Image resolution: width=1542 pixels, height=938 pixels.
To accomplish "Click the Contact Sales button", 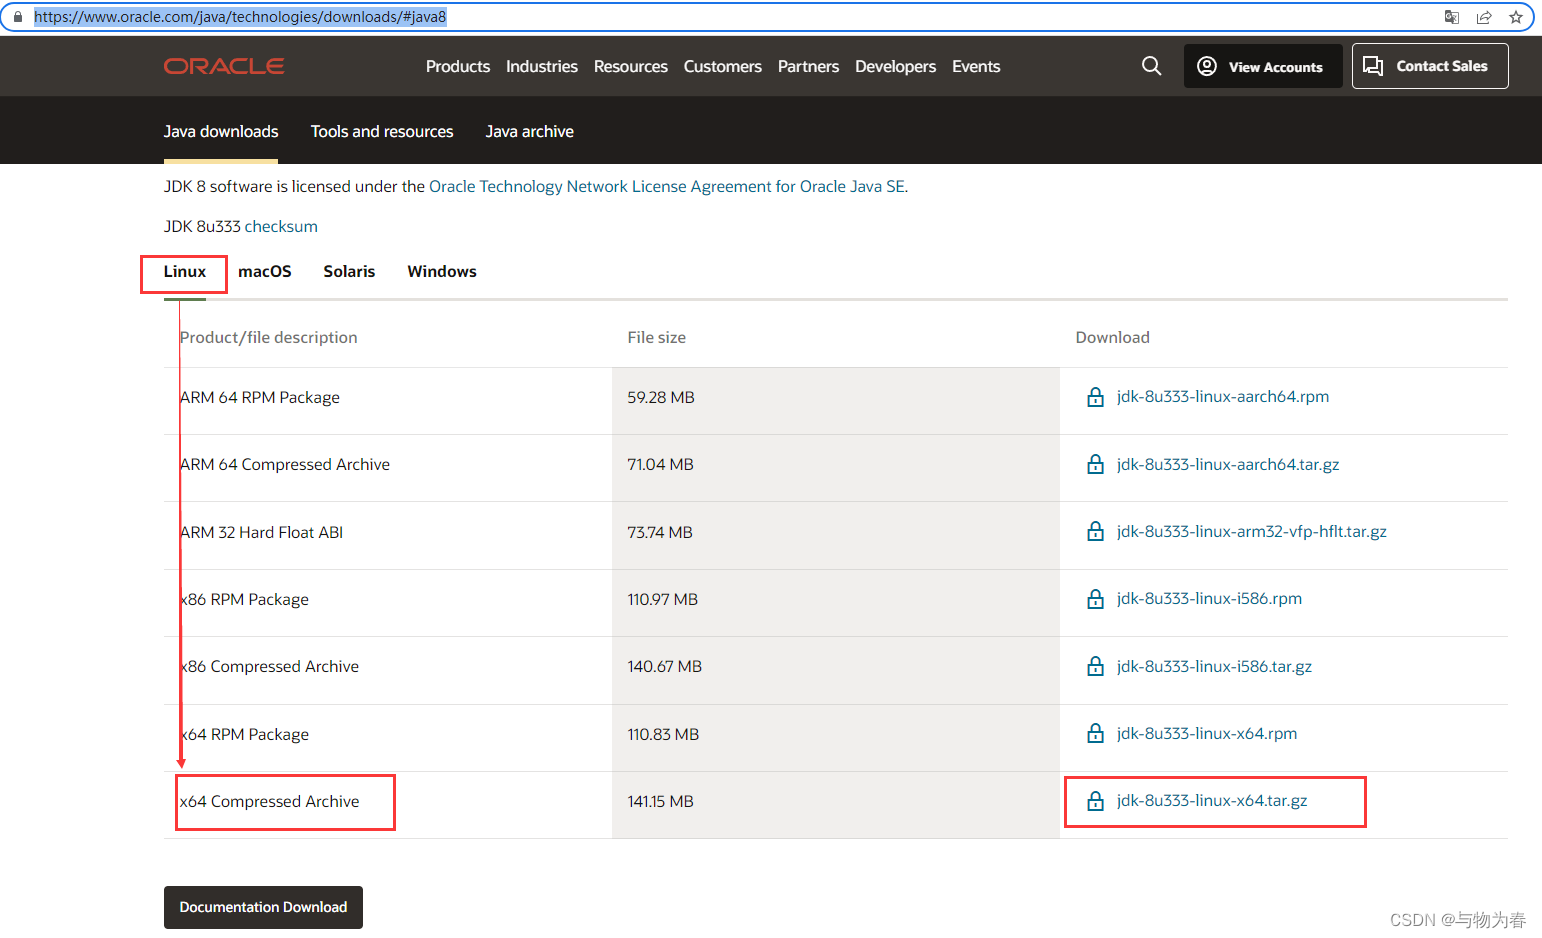I will (1430, 66).
